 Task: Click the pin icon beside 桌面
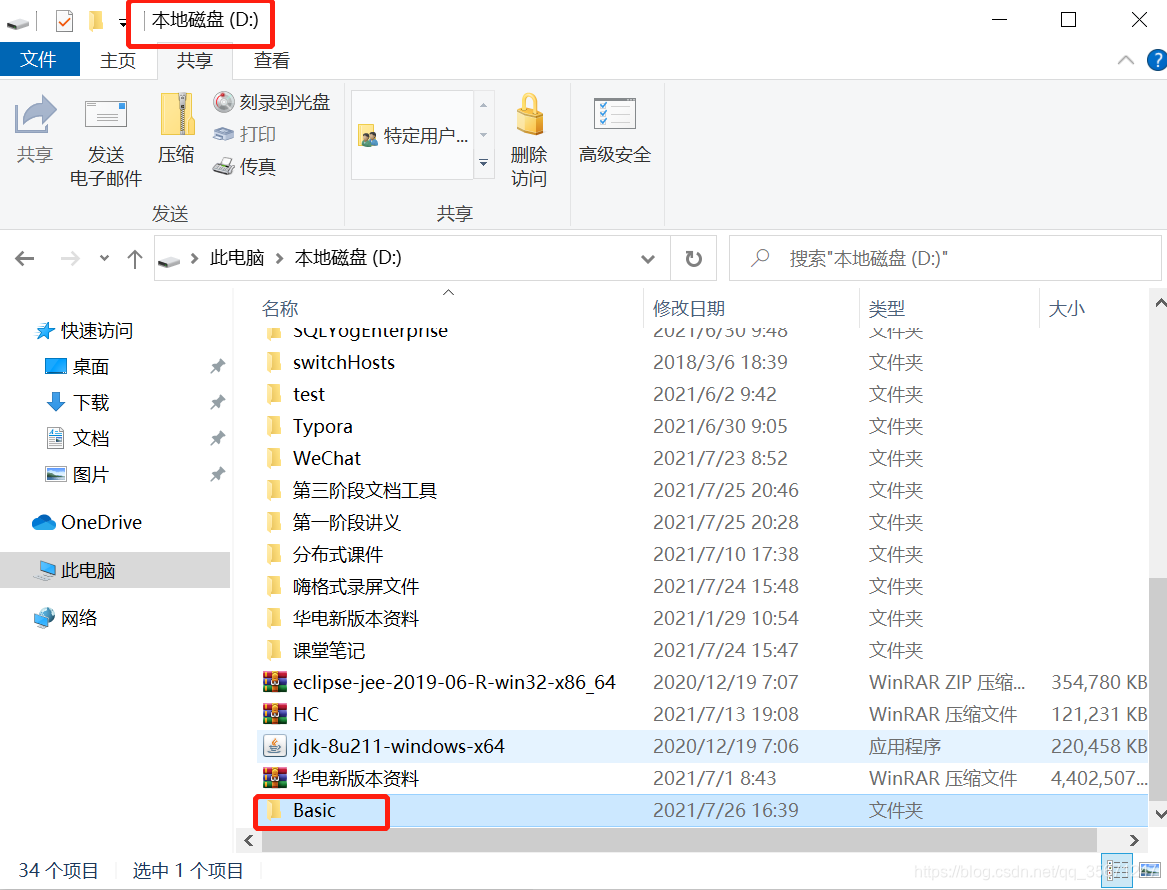[217, 366]
